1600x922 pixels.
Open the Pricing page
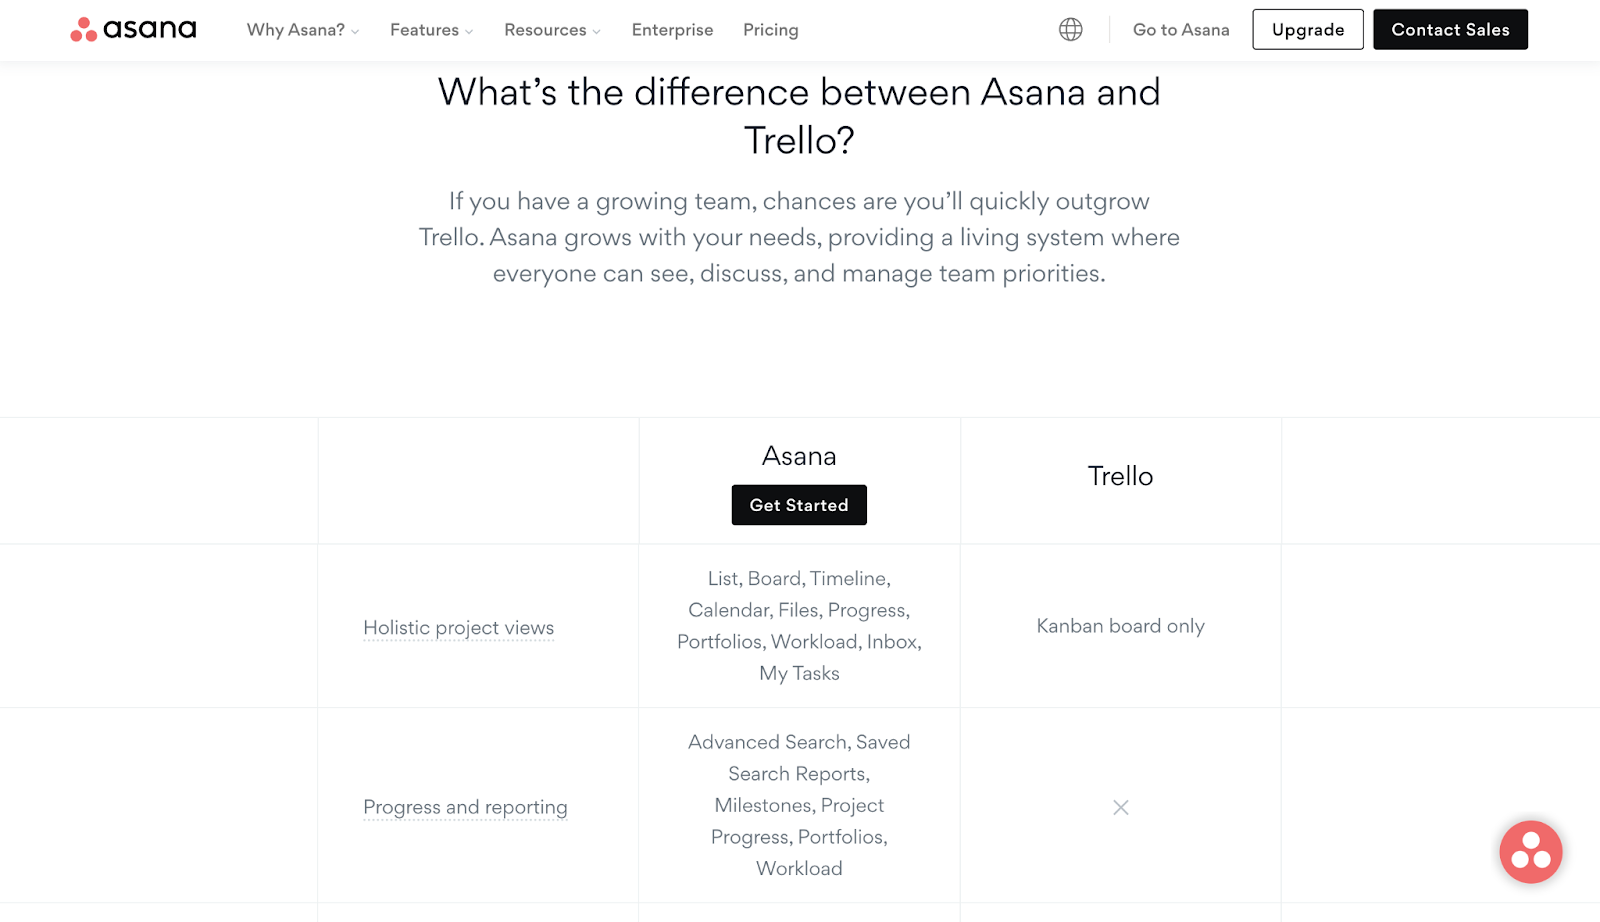coord(771,30)
